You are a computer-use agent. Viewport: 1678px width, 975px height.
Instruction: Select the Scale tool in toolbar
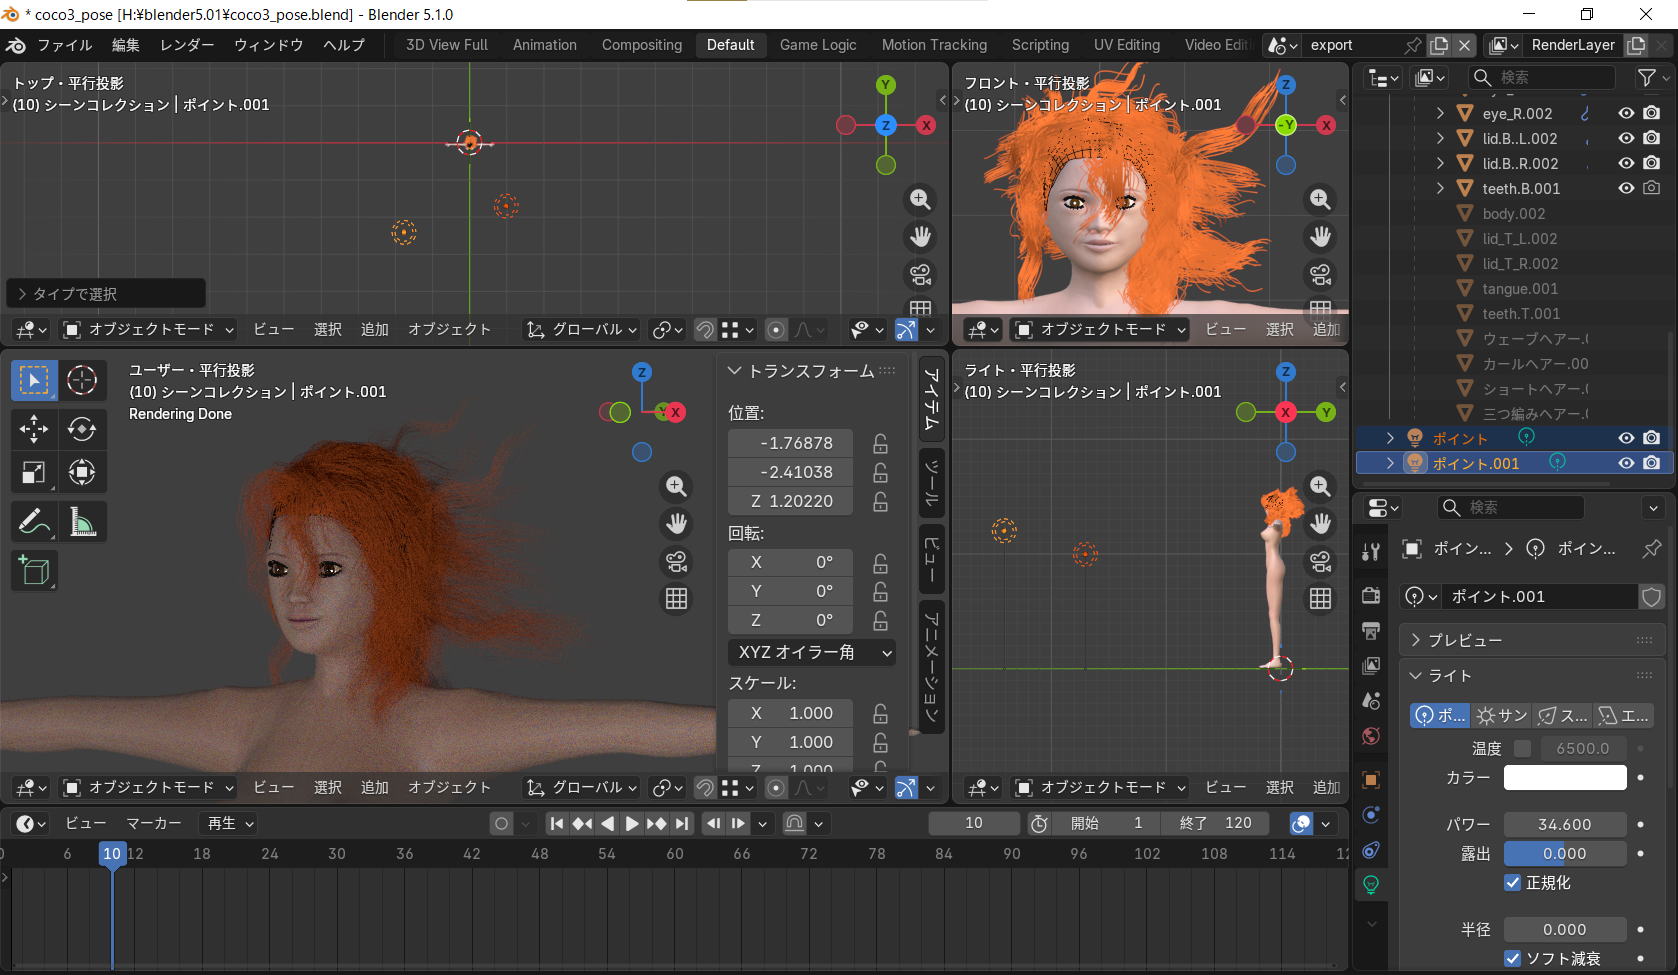click(x=33, y=472)
